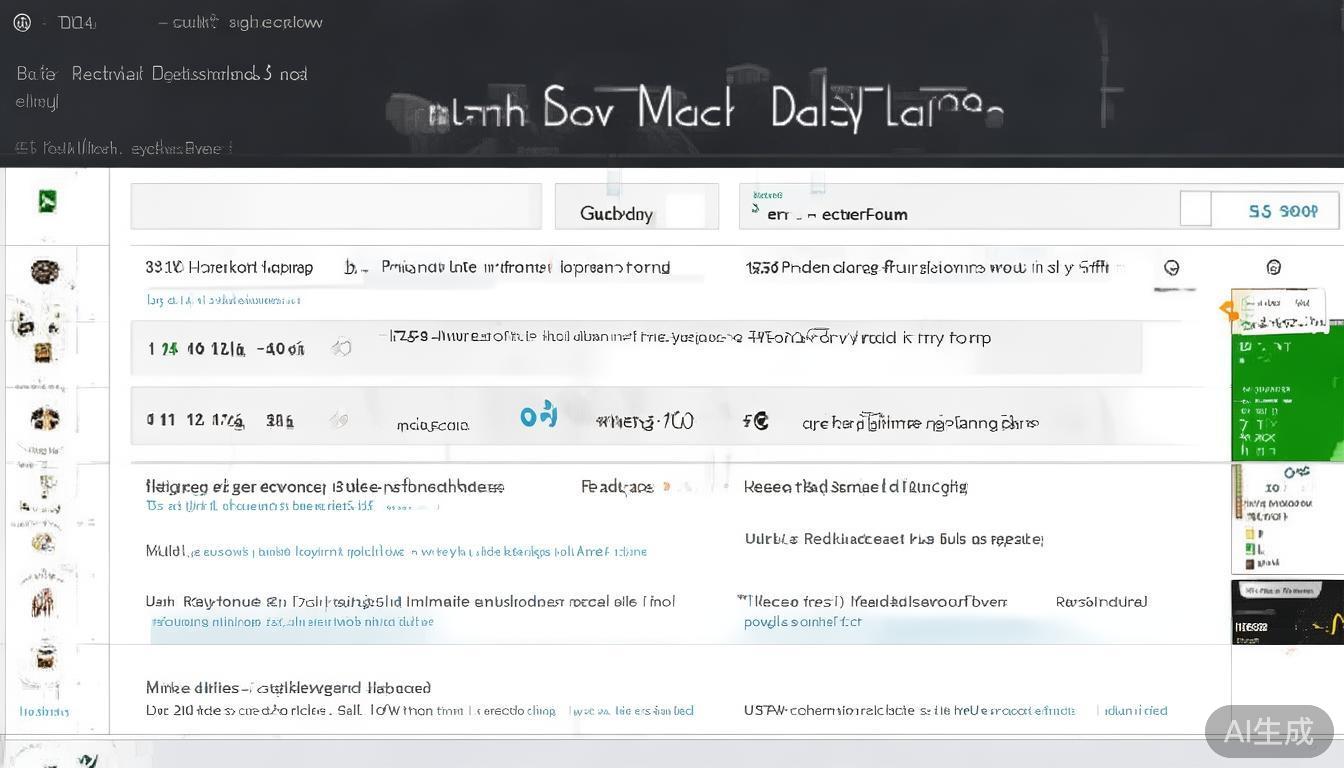Screen dimensions: 1344x768
Task: Open the dark chart thumbnail at the right
Action: (x=1286, y=612)
